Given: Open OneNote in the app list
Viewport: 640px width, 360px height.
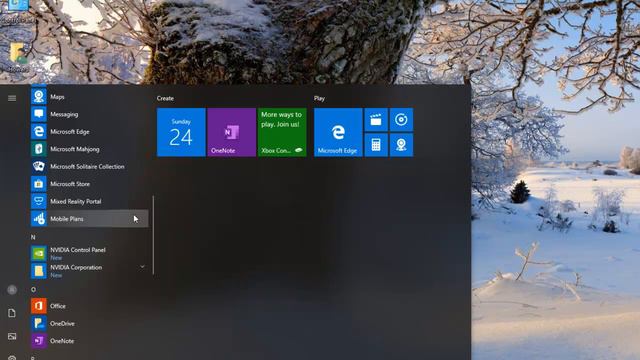Looking at the screenshot, I should [89, 341].
